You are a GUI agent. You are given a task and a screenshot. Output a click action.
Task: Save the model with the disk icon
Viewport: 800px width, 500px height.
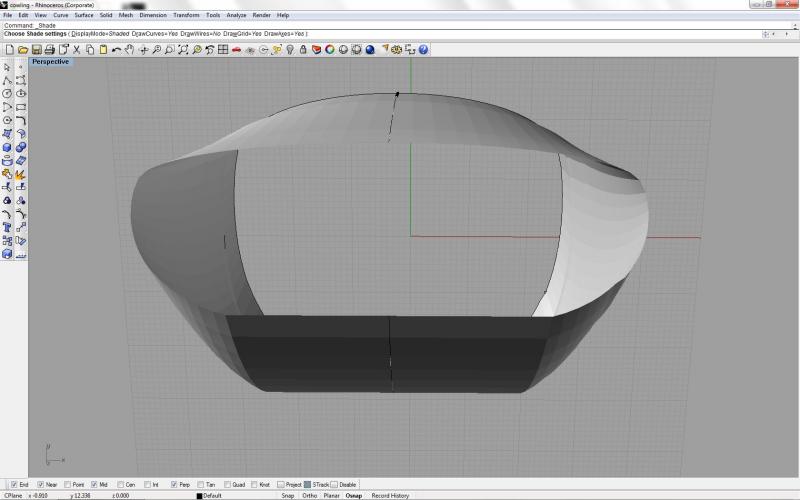36,49
